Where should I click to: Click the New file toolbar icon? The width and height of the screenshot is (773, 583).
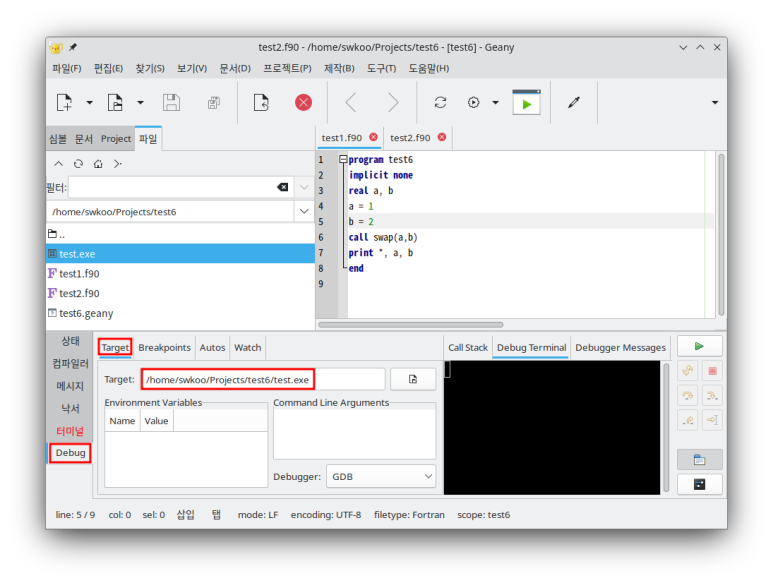click(x=65, y=103)
